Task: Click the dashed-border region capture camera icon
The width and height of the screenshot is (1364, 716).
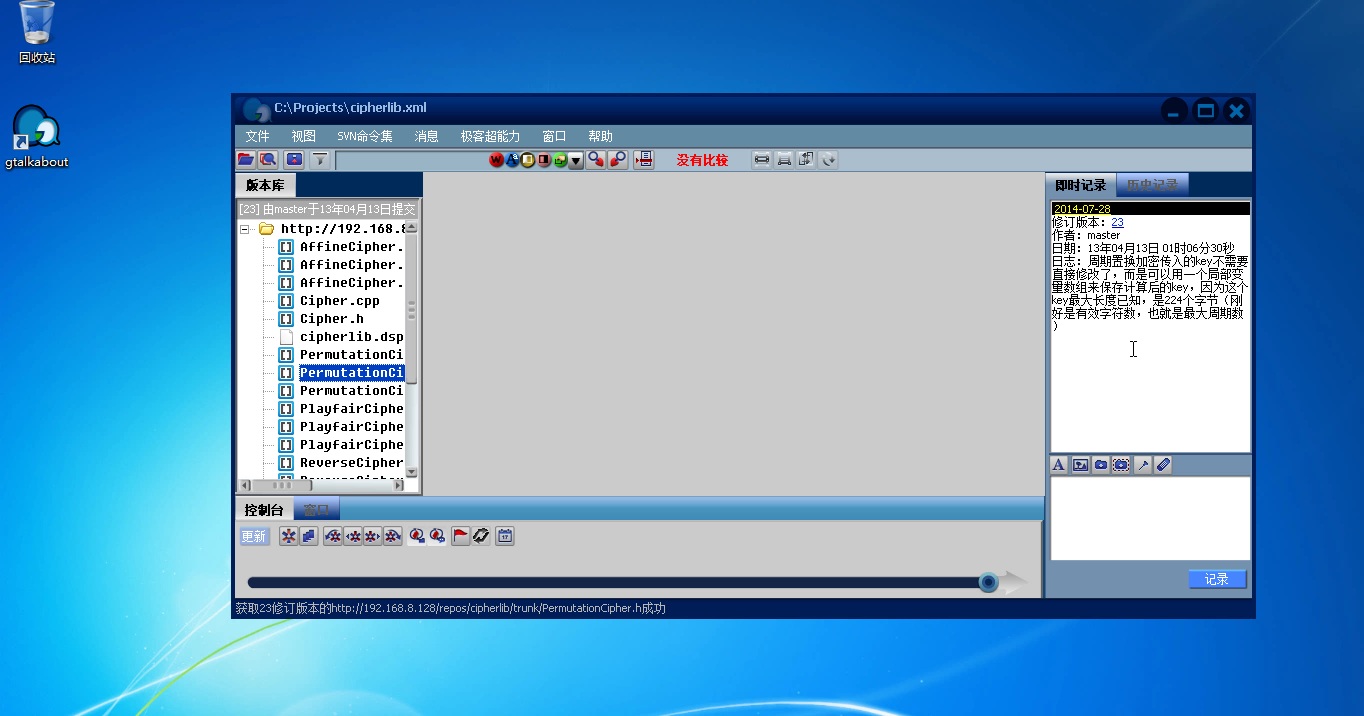Action: [x=1121, y=465]
